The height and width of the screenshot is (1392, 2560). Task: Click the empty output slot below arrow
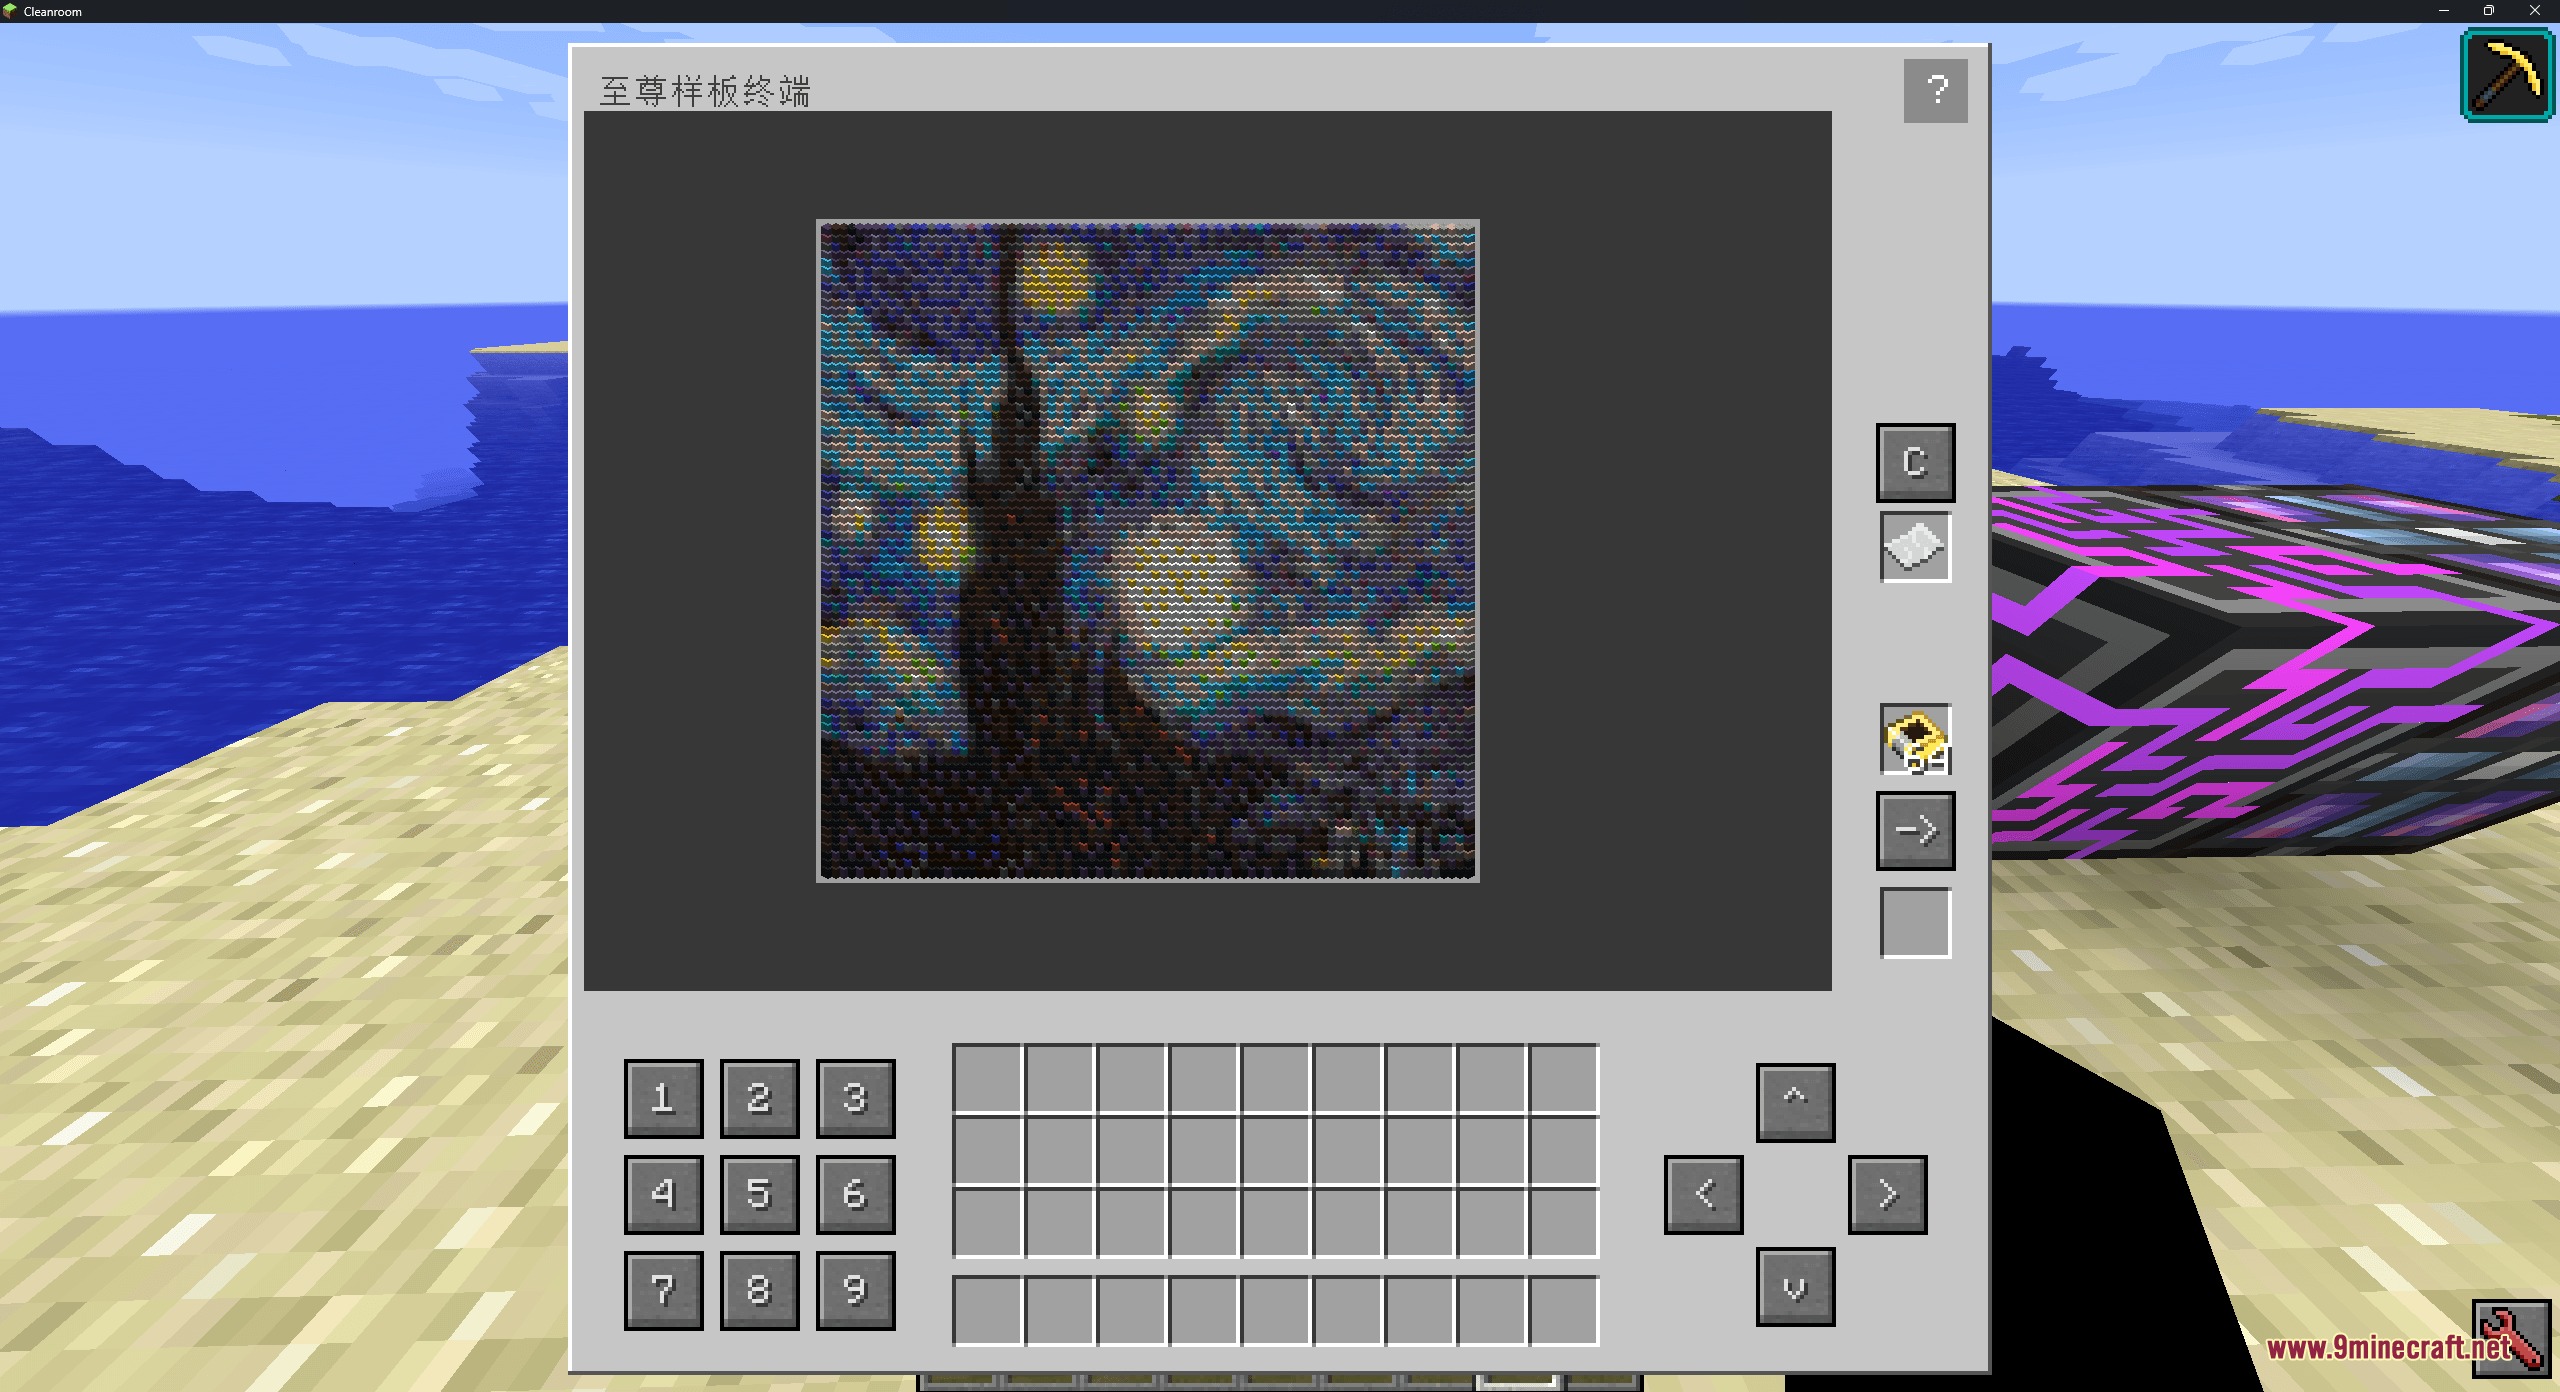(1915, 922)
